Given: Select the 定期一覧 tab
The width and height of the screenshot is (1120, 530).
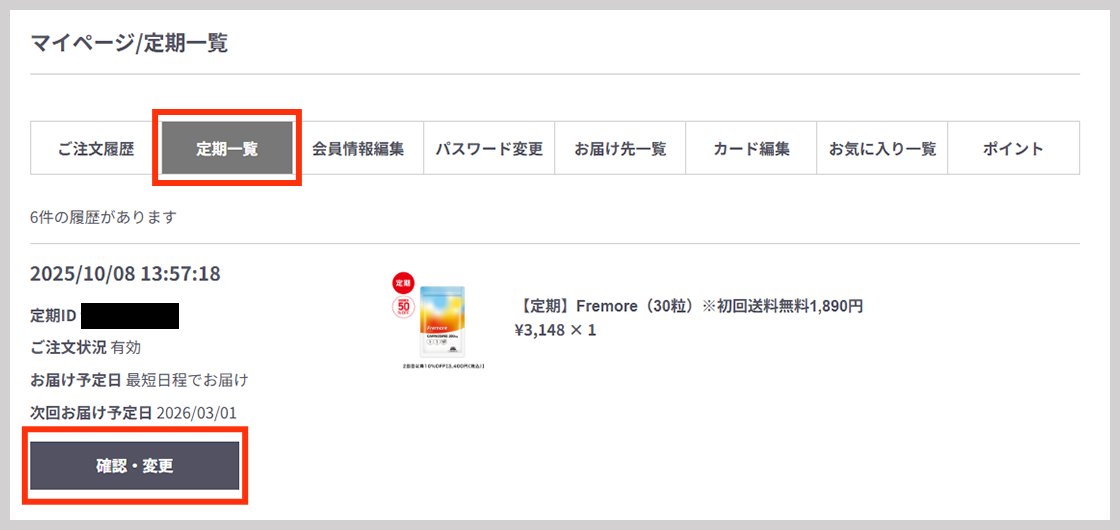Looking at the screenshot, I should pyautogui.click(x=227, y=149).
